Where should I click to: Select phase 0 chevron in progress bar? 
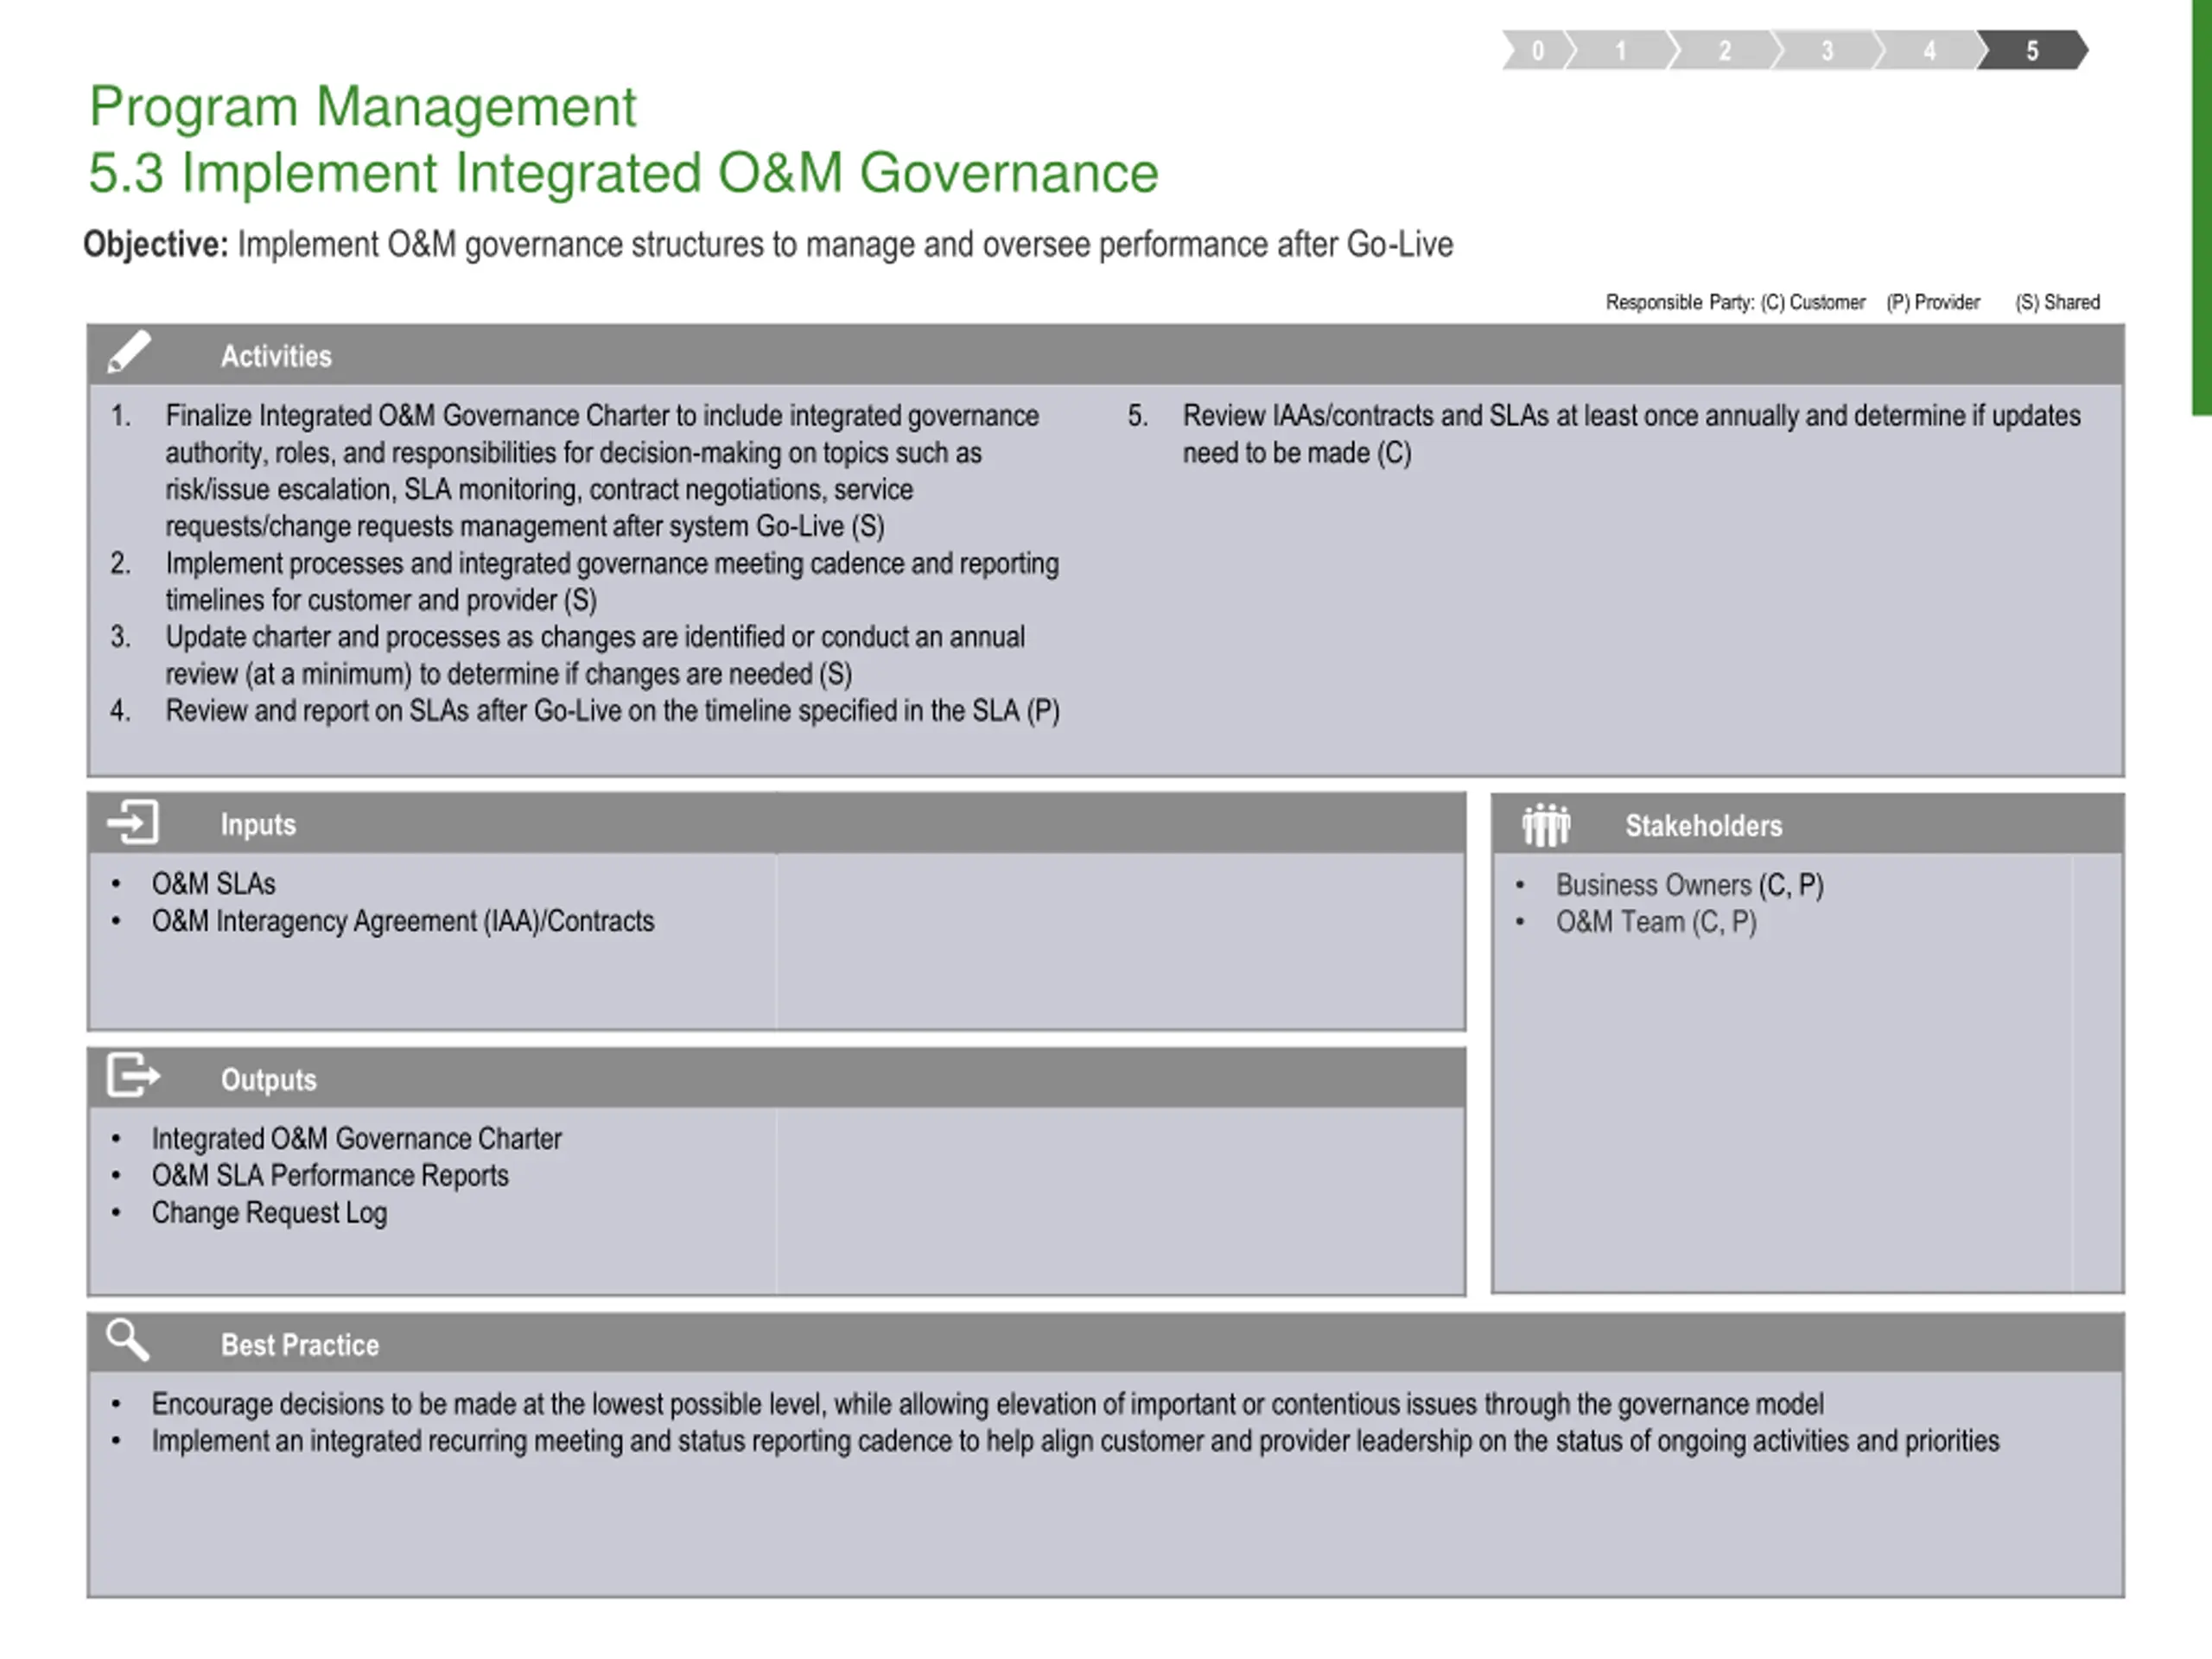[x=1538, y=50]
